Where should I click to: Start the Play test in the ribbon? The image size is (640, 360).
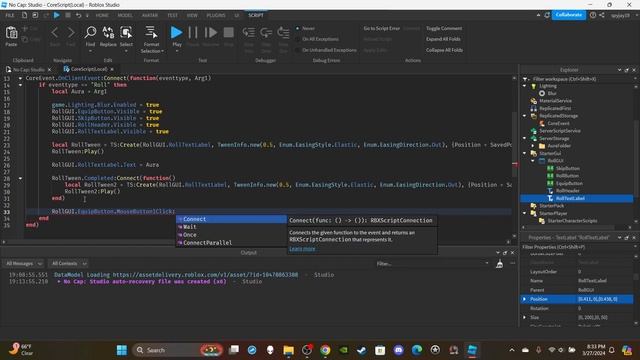click(x=176, y=32)
